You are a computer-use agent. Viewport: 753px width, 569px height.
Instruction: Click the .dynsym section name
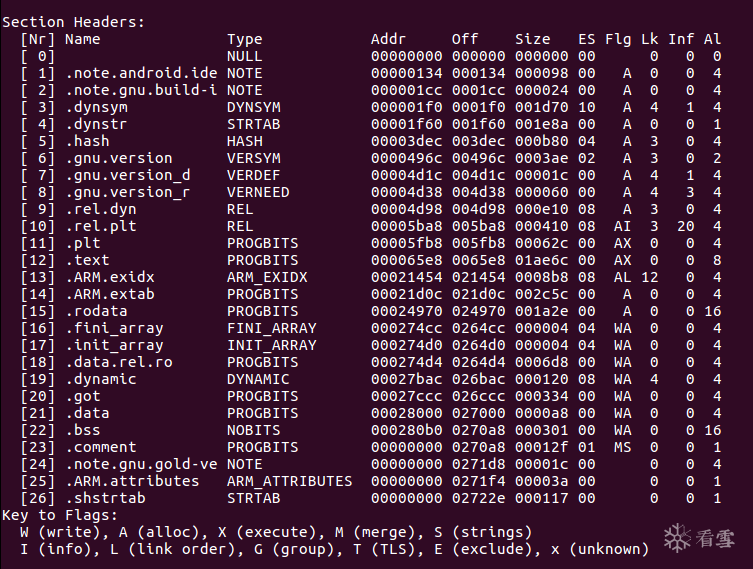click(x=96, y=107)
